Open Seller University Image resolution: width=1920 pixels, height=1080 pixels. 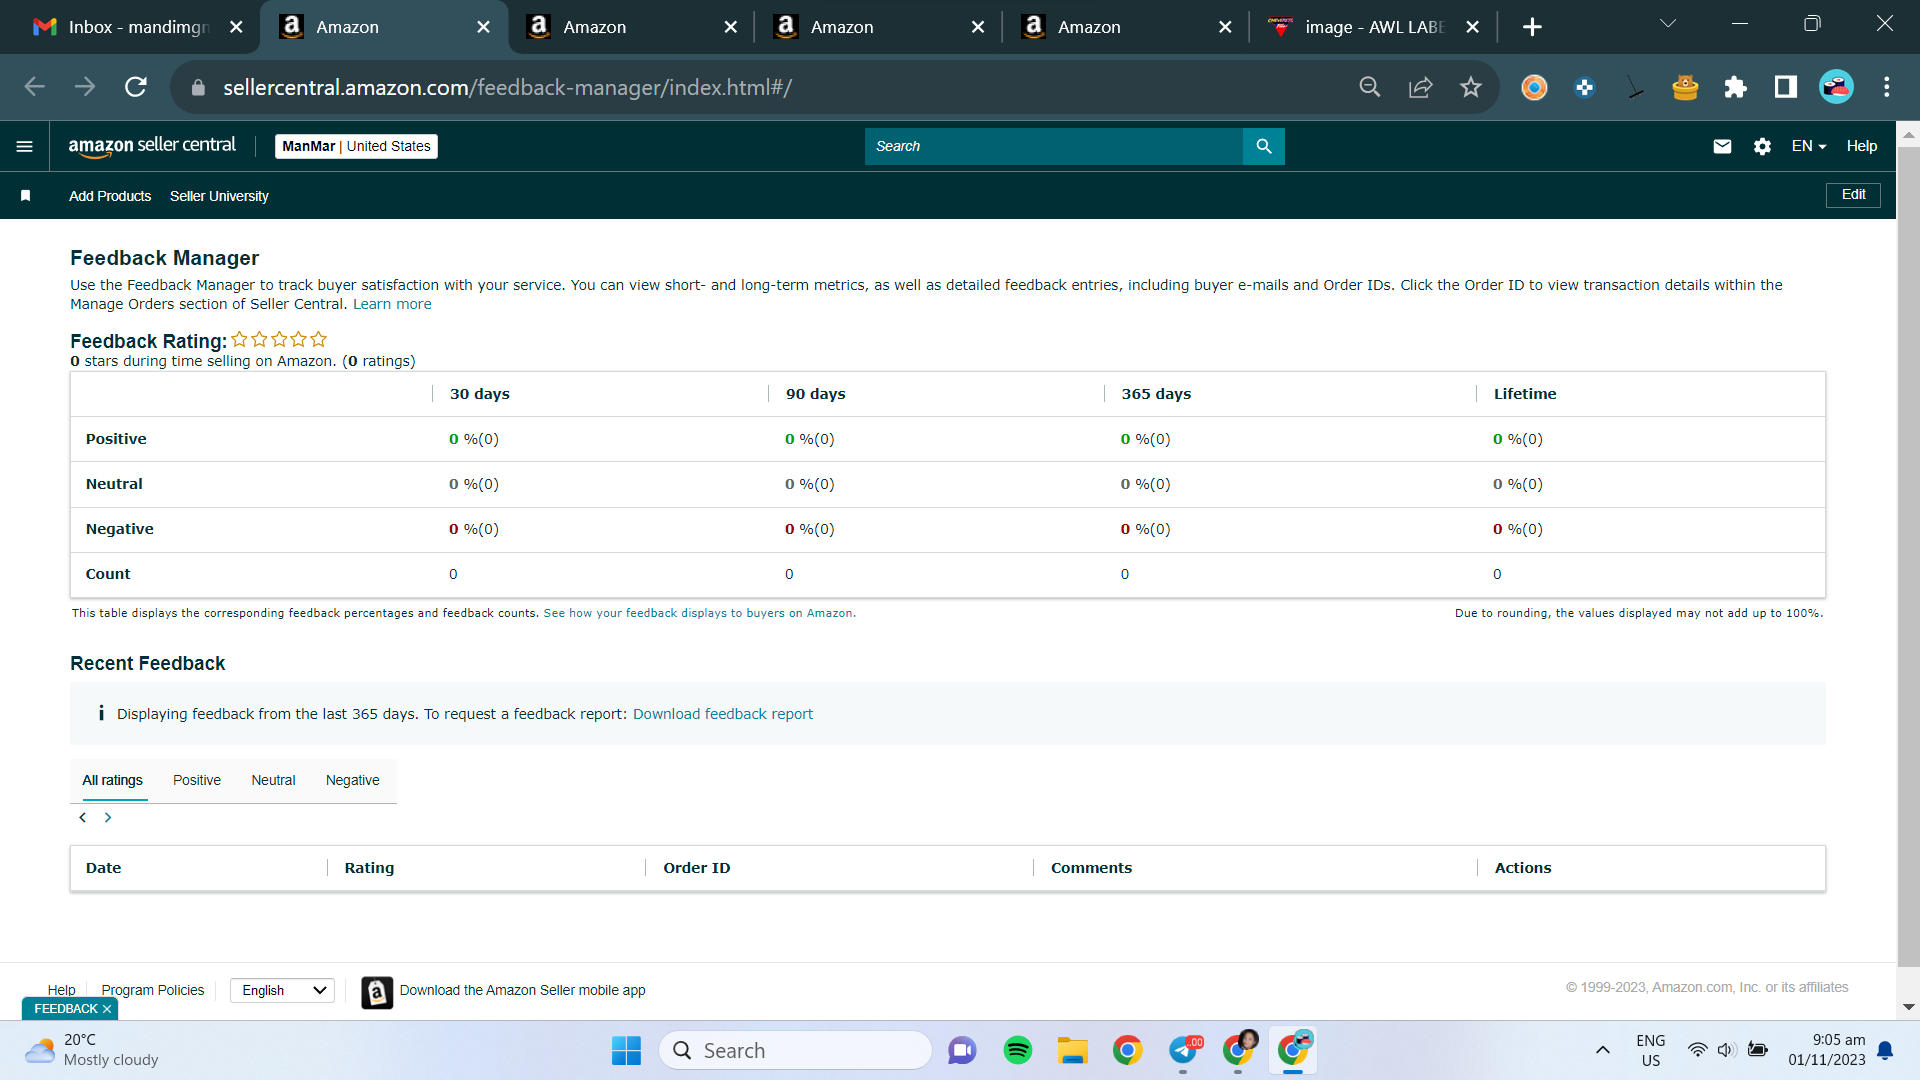tap(219, 196)
